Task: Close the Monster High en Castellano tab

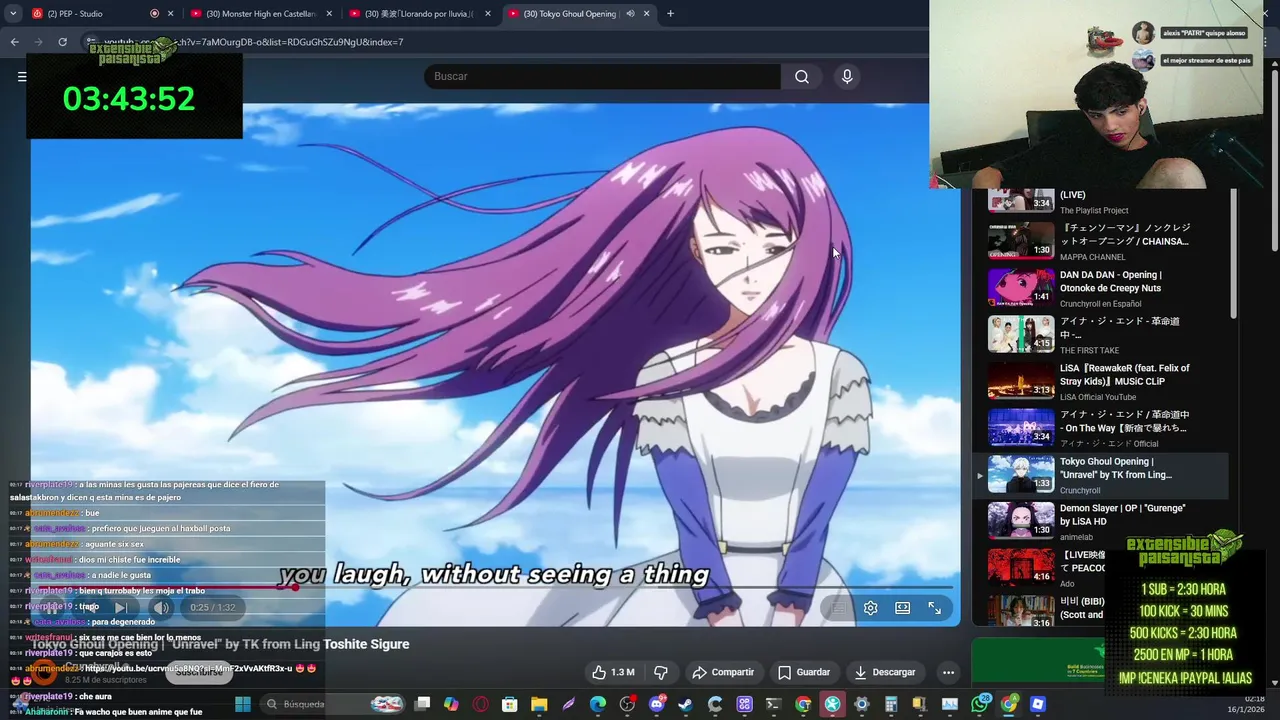Action: coord(329,13)
